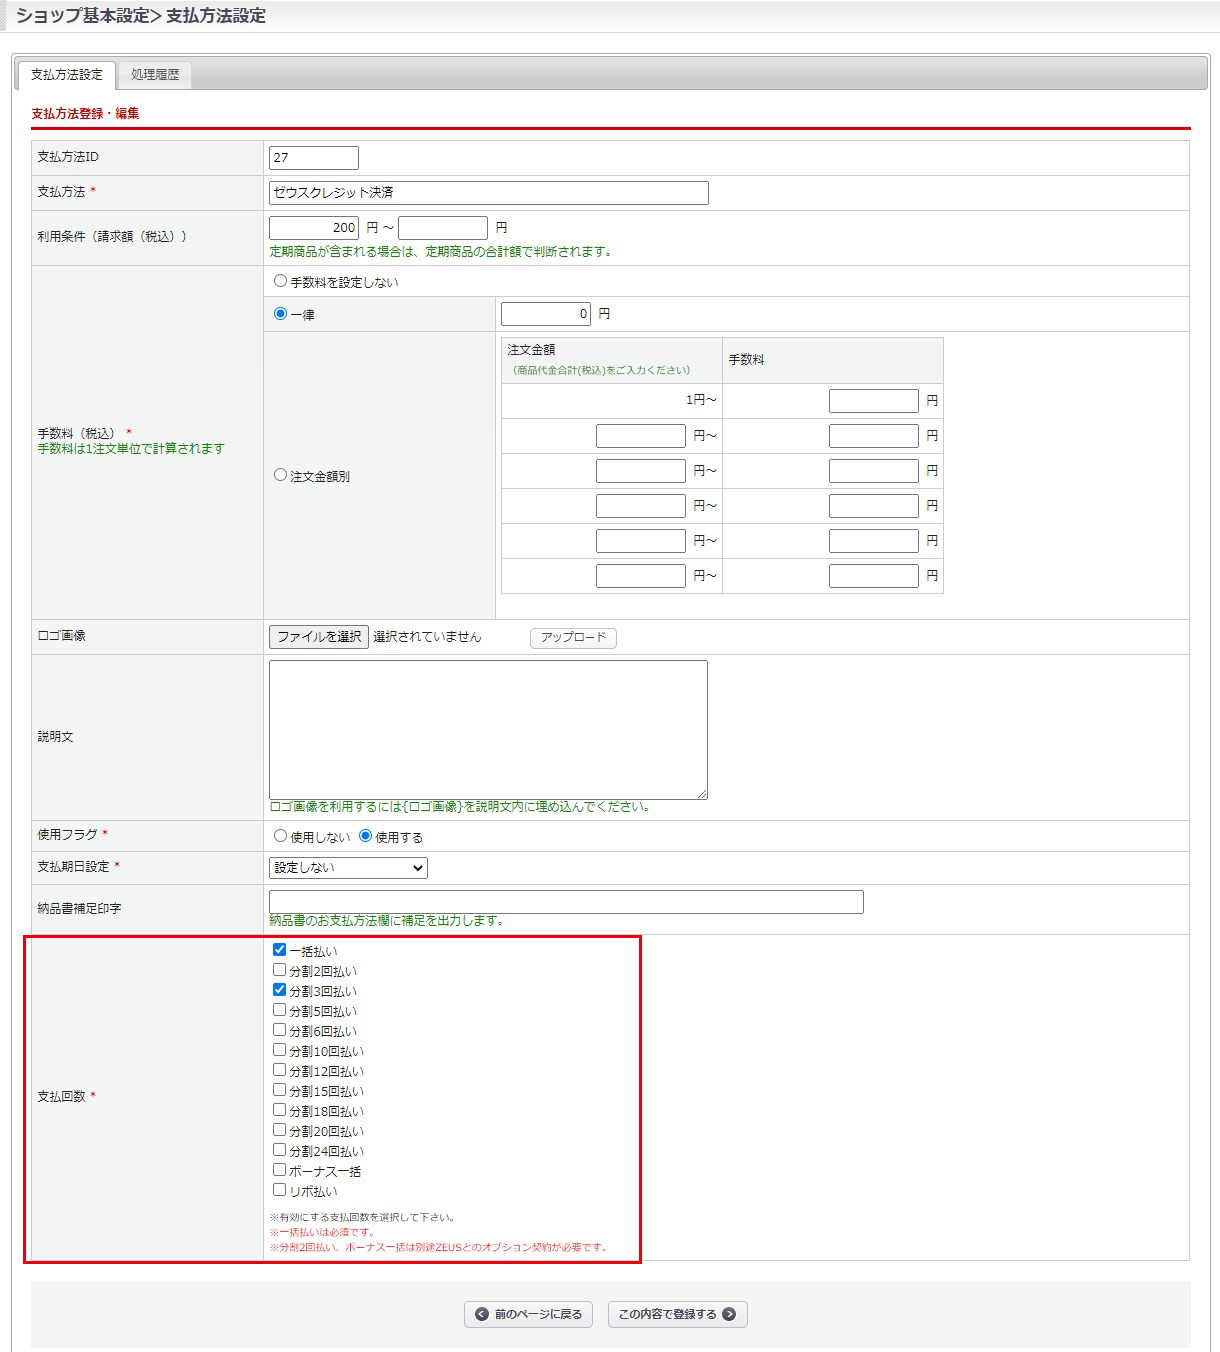Image resolution: width=1220 pixels, height=1352 pixels.
Task: Select the 手数料を設定しない radio button
Action: (280, 281)
